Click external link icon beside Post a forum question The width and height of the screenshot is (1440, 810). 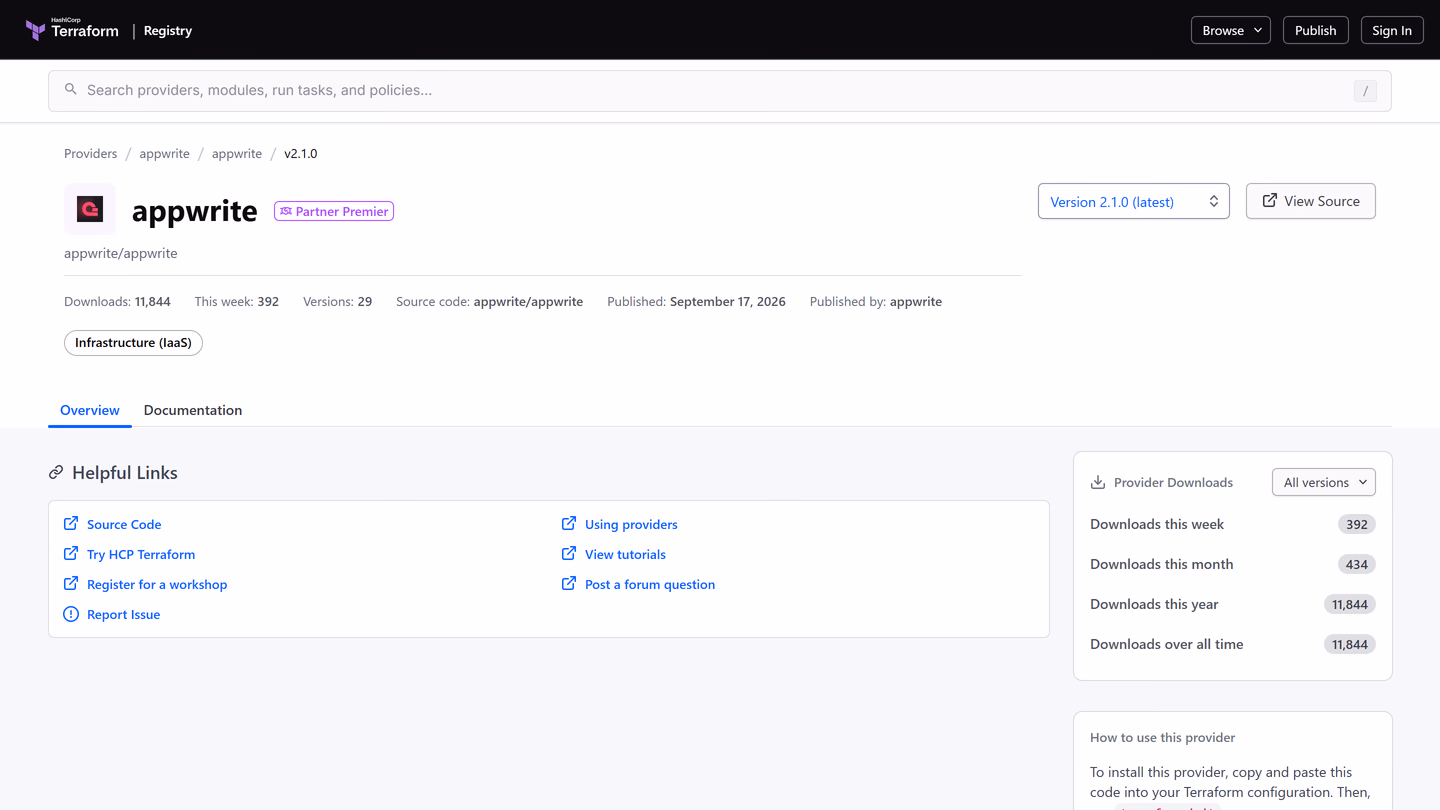569,584
